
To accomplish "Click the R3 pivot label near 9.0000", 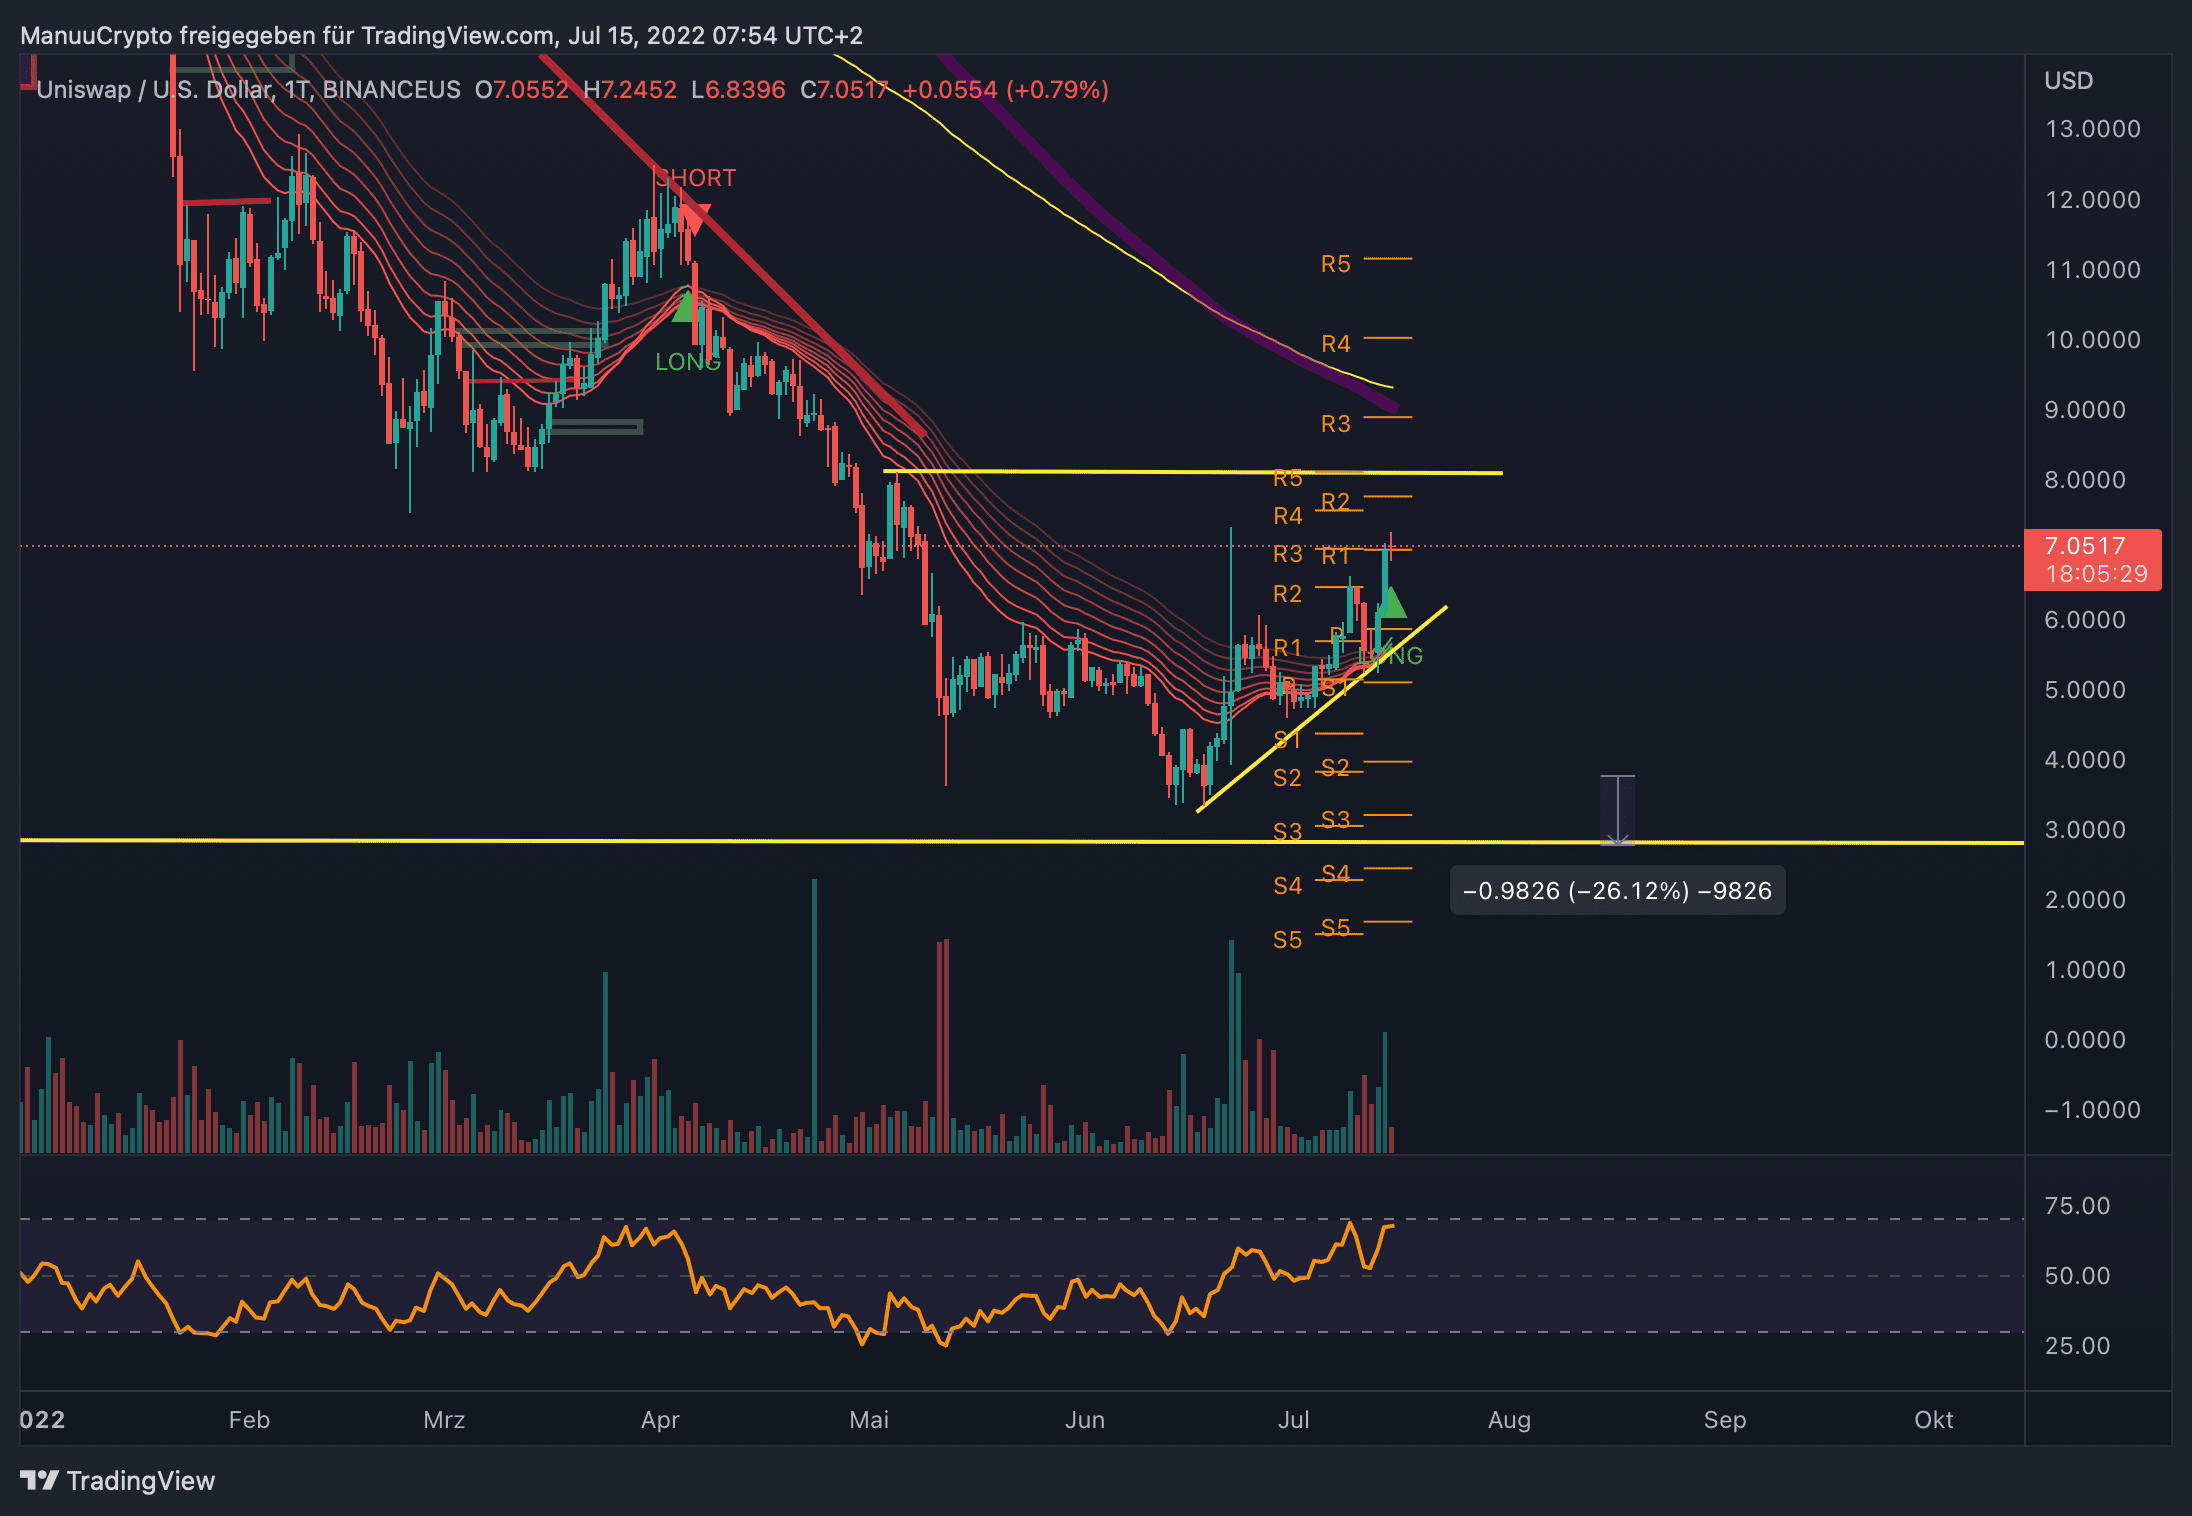I will (x=1335, y=424).
